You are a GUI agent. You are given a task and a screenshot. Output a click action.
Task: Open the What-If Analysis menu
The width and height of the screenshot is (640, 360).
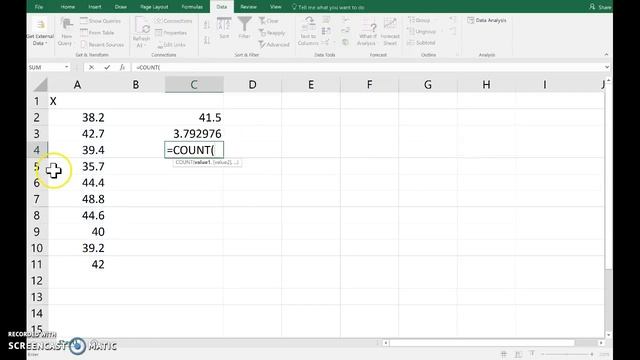point(367,32)
